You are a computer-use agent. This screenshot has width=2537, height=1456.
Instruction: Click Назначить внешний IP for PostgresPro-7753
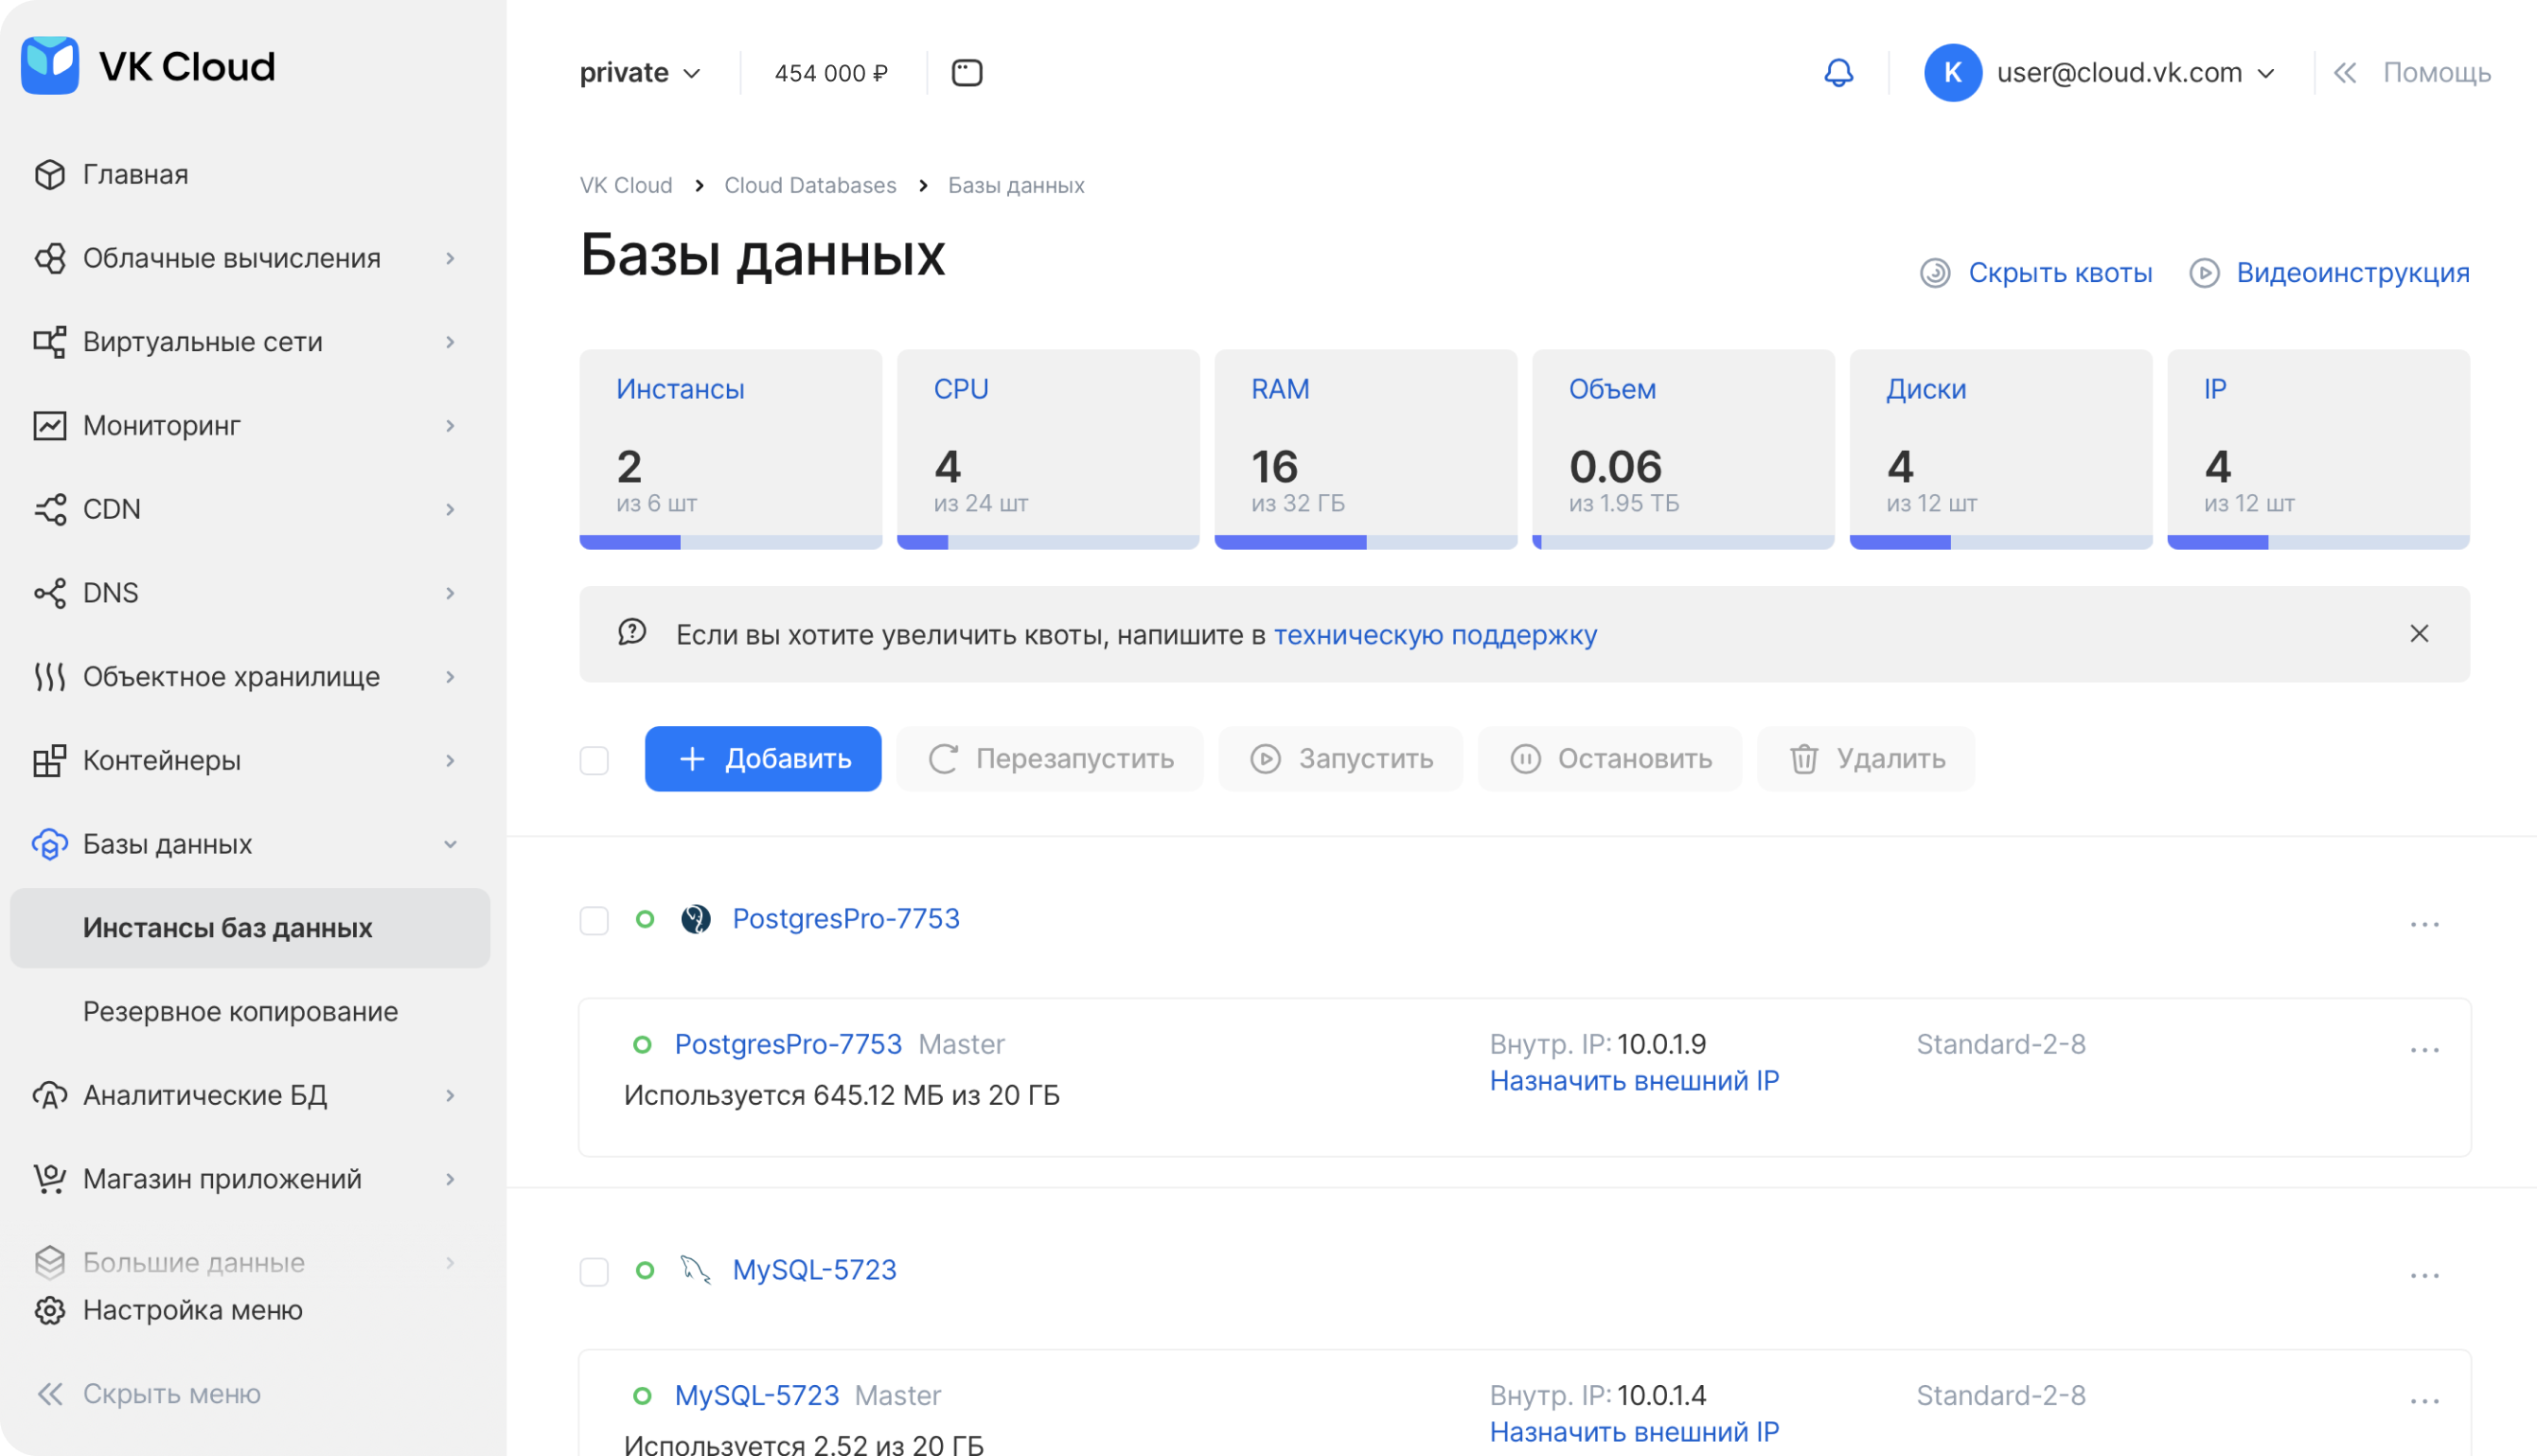tap(1634, 1081)
